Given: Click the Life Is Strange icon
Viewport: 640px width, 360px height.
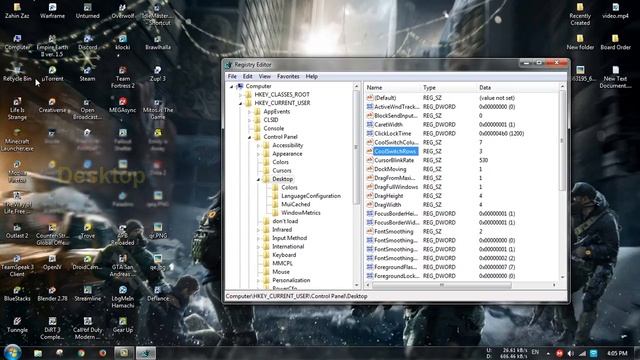Looking at the screenshot, I should [17, 109].
